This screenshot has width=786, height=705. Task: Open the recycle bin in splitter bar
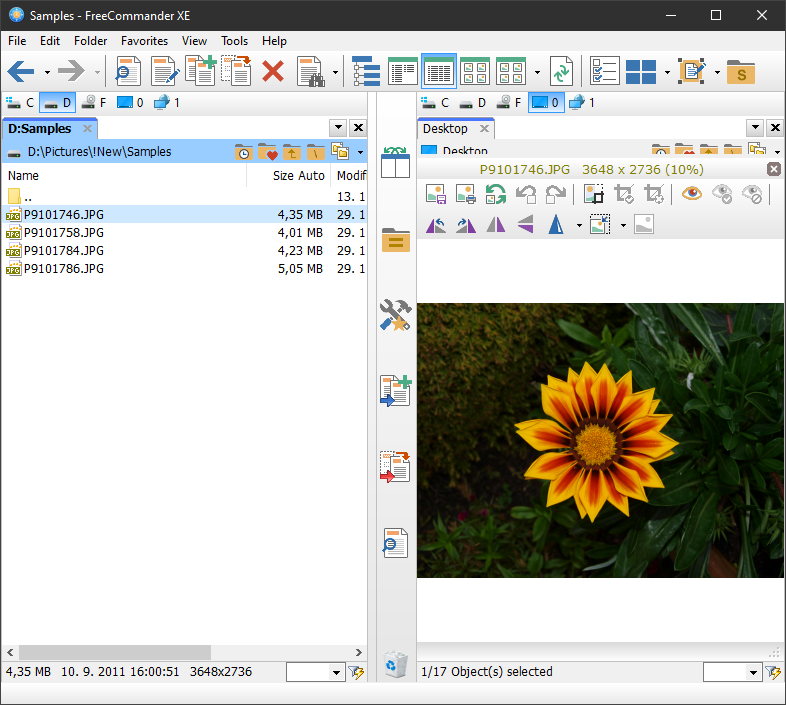pos(395,663)
